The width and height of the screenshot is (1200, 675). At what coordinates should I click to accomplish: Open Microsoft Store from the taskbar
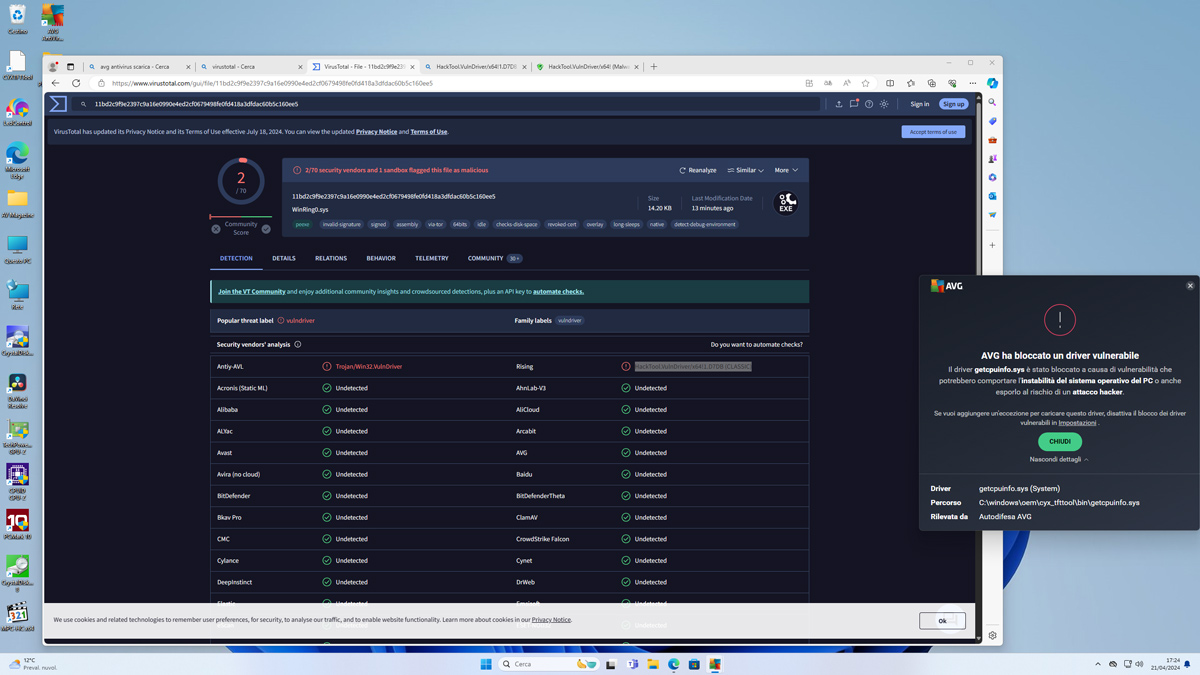tap(694, 664)
